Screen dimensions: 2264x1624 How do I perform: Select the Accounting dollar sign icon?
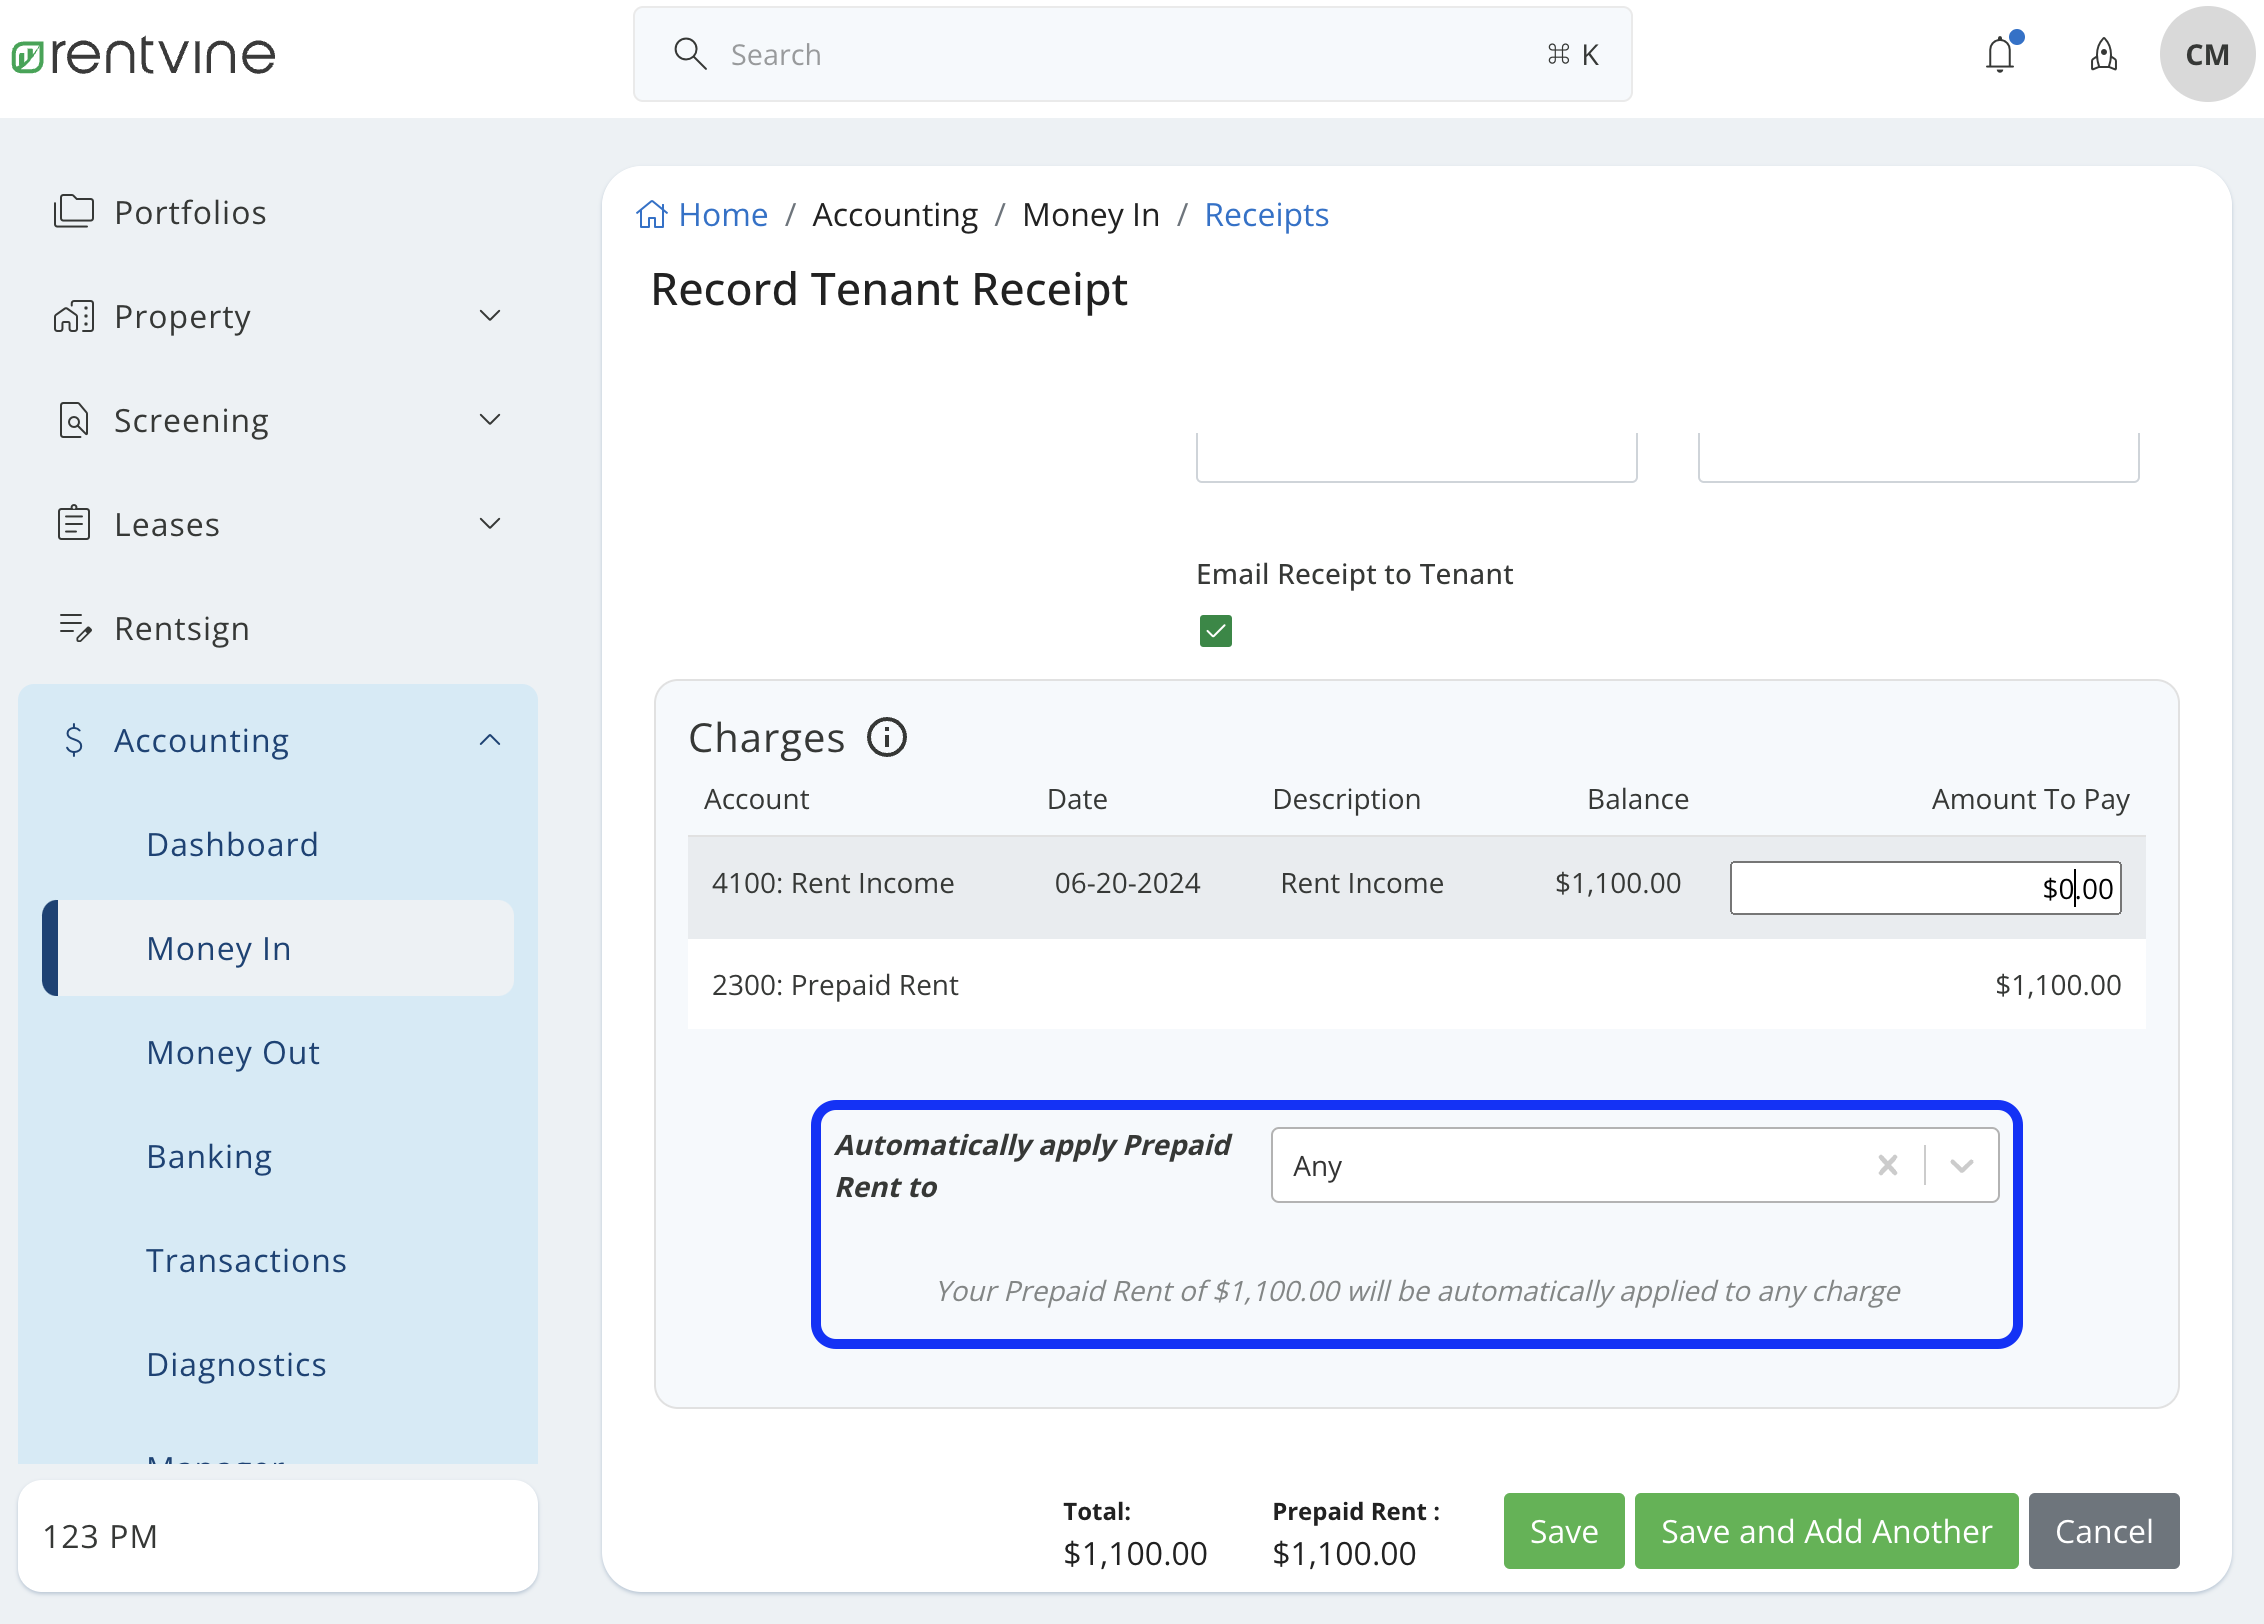pyautogui.click(x=73, y=740)
